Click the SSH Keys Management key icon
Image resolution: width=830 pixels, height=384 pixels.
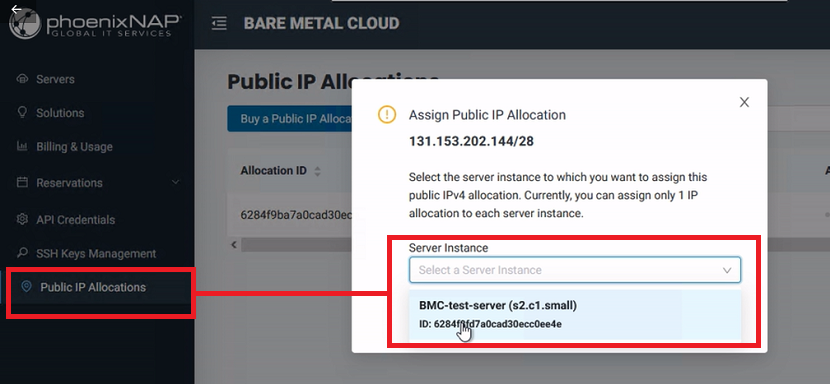click(x=22, y=253)
